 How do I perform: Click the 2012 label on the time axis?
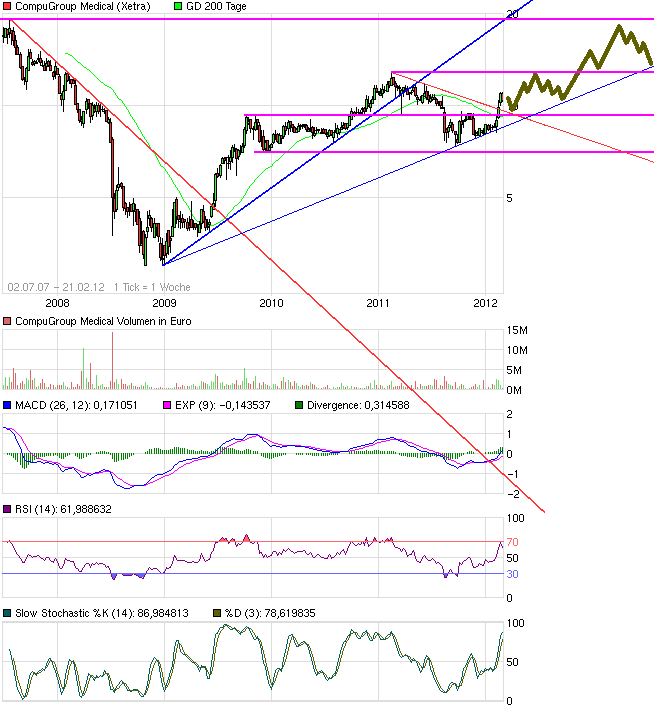coord(485,303)
